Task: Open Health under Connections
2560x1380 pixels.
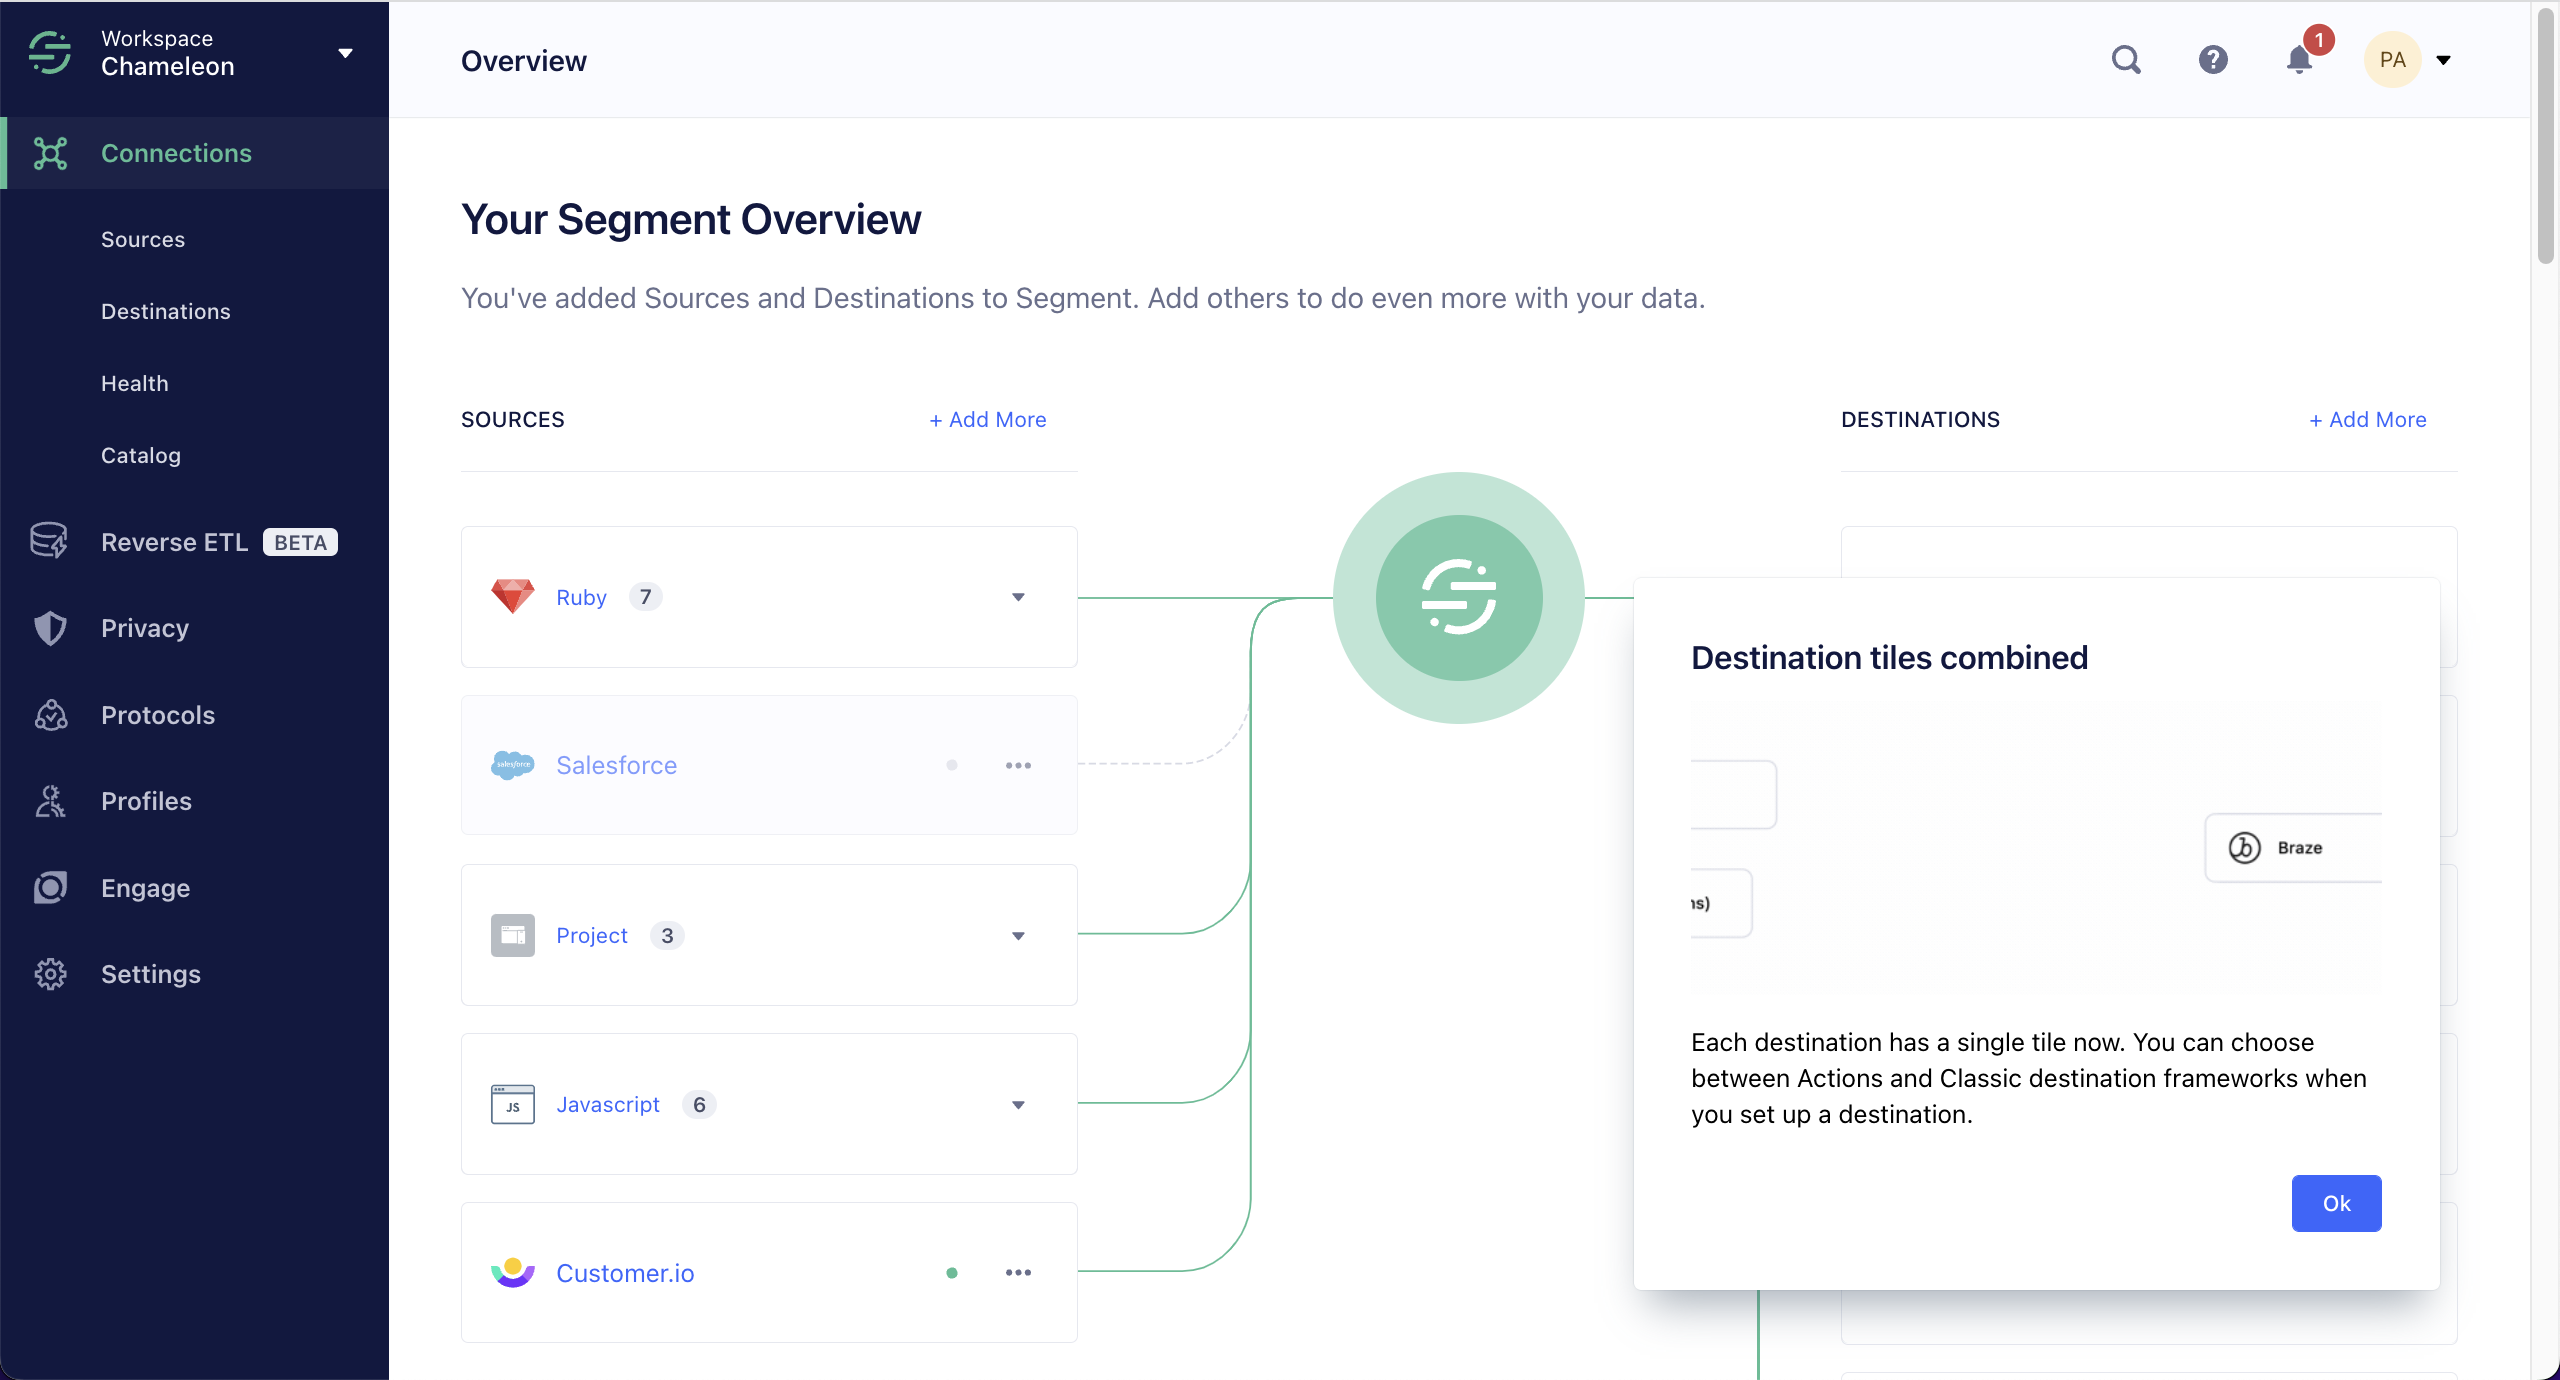Action: (x=135, y=383)
